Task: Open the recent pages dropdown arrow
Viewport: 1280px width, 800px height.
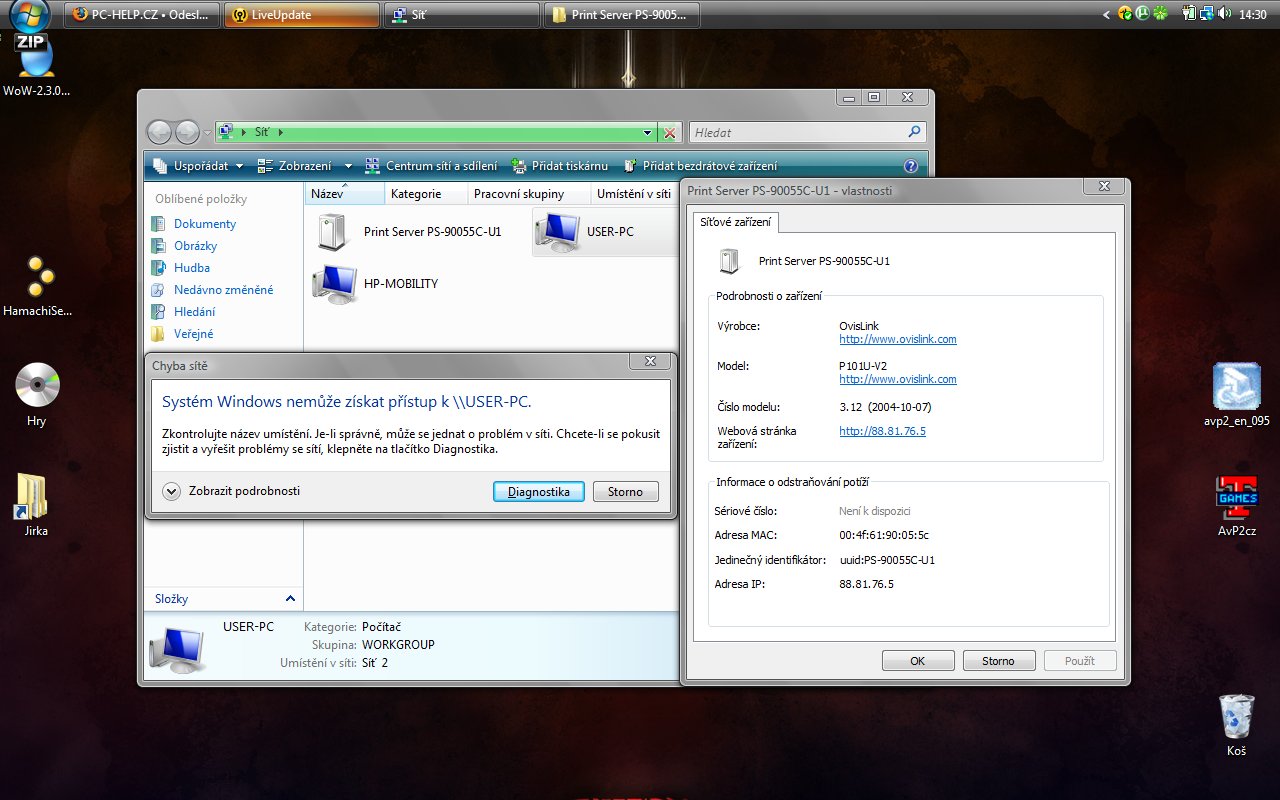Action: (x=207, y=132)
